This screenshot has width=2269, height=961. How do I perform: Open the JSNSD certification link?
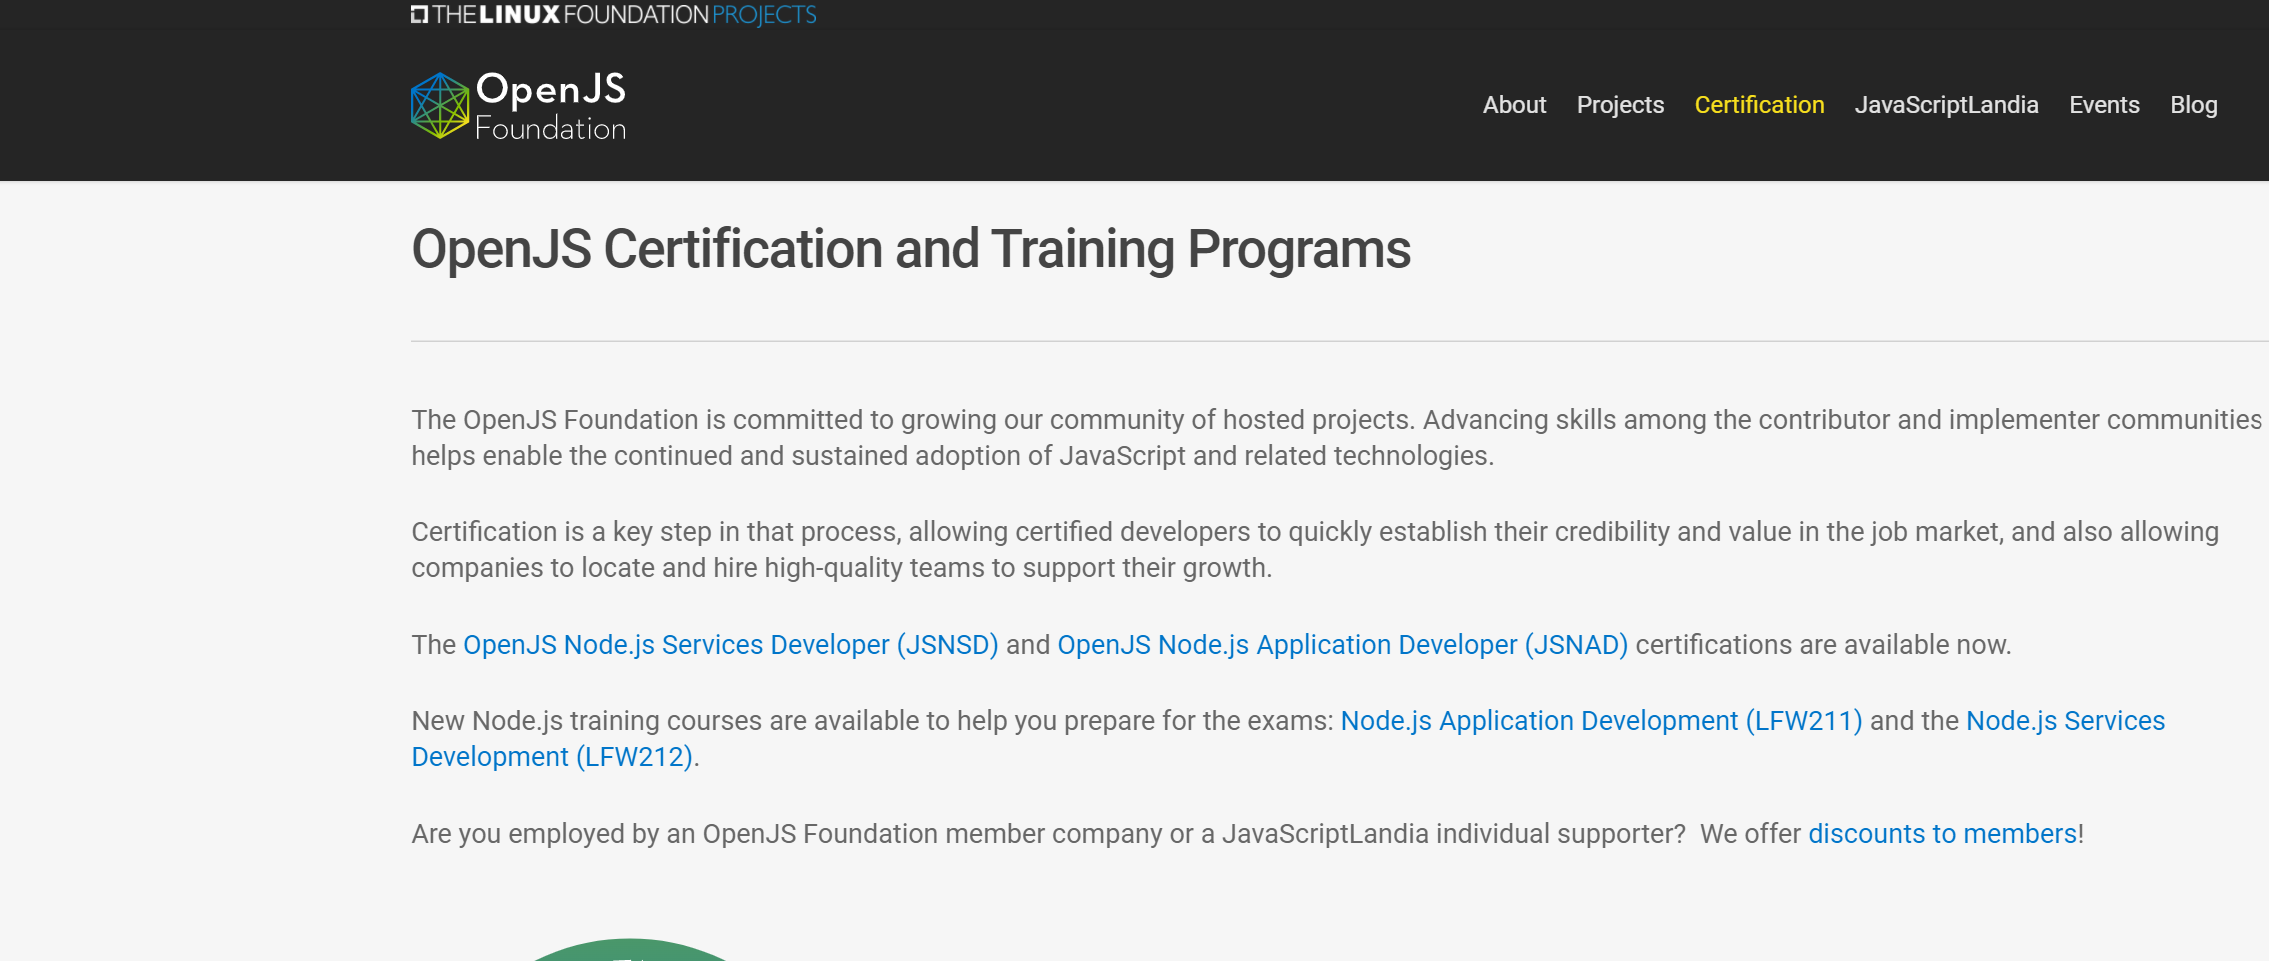(729, 645)
